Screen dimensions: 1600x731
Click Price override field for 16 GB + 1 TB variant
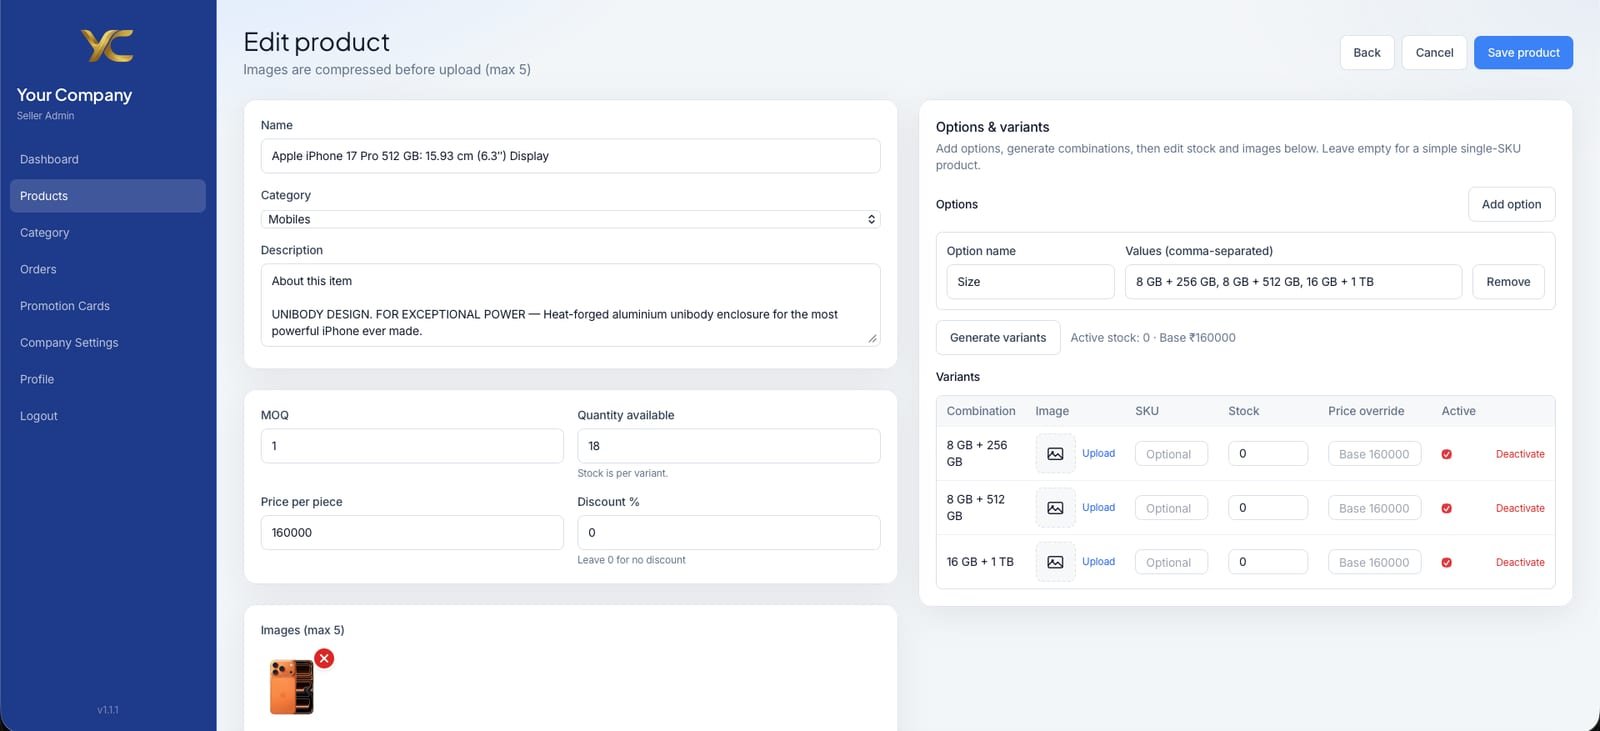[1374, 562]
